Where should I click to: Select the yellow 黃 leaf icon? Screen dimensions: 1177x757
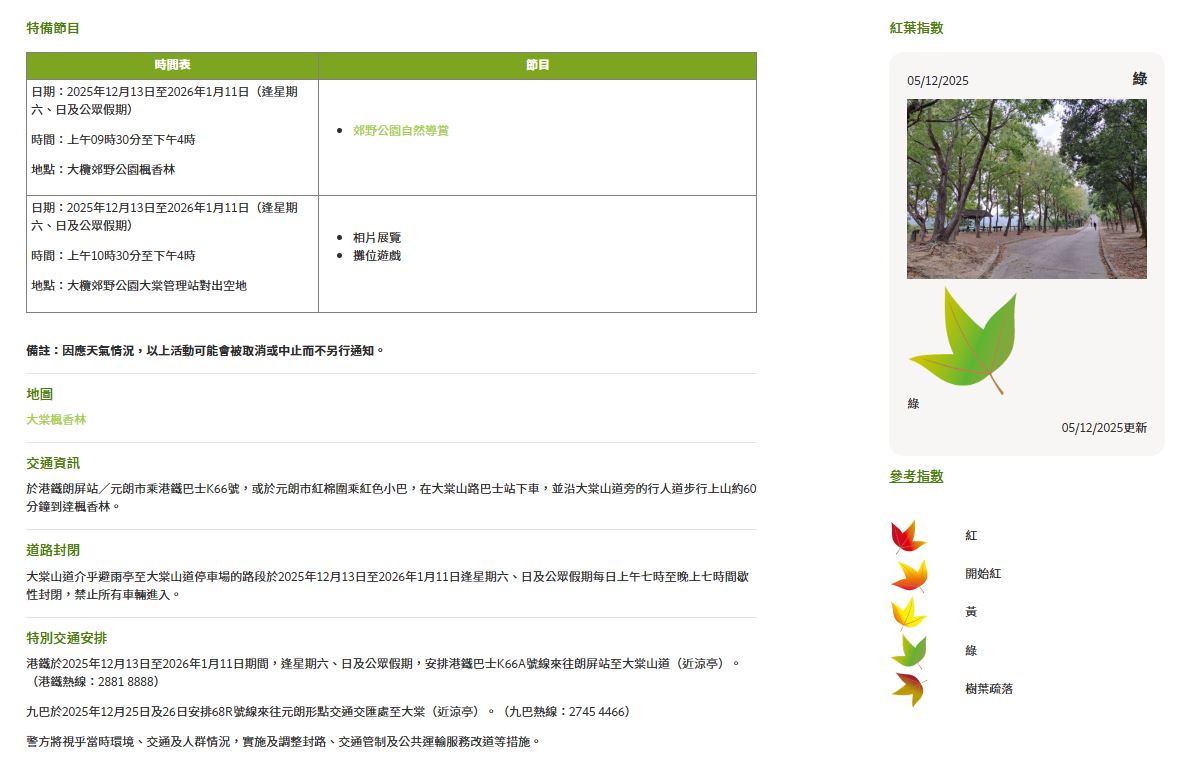[908, 612]
